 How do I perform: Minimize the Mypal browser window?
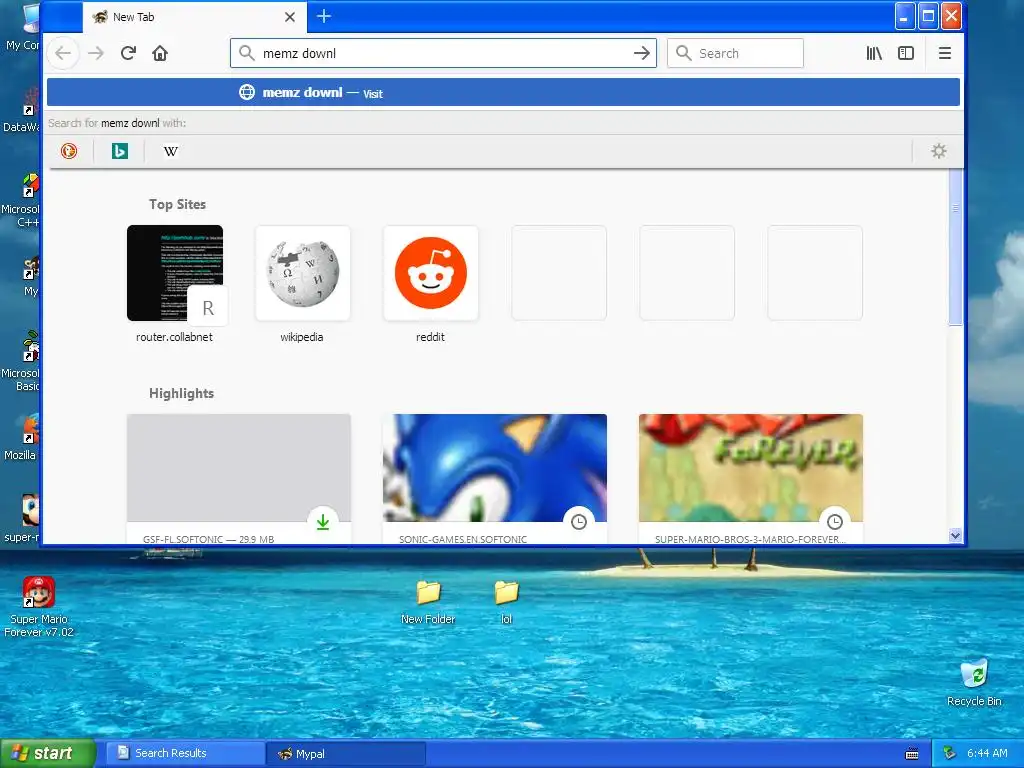[904, 16]
